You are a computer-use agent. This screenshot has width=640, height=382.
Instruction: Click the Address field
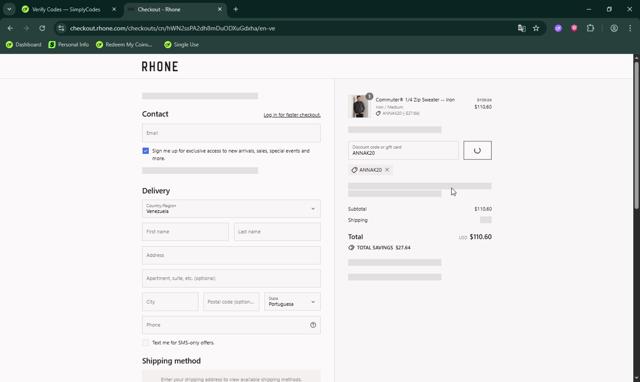click(x=231, y=255)
